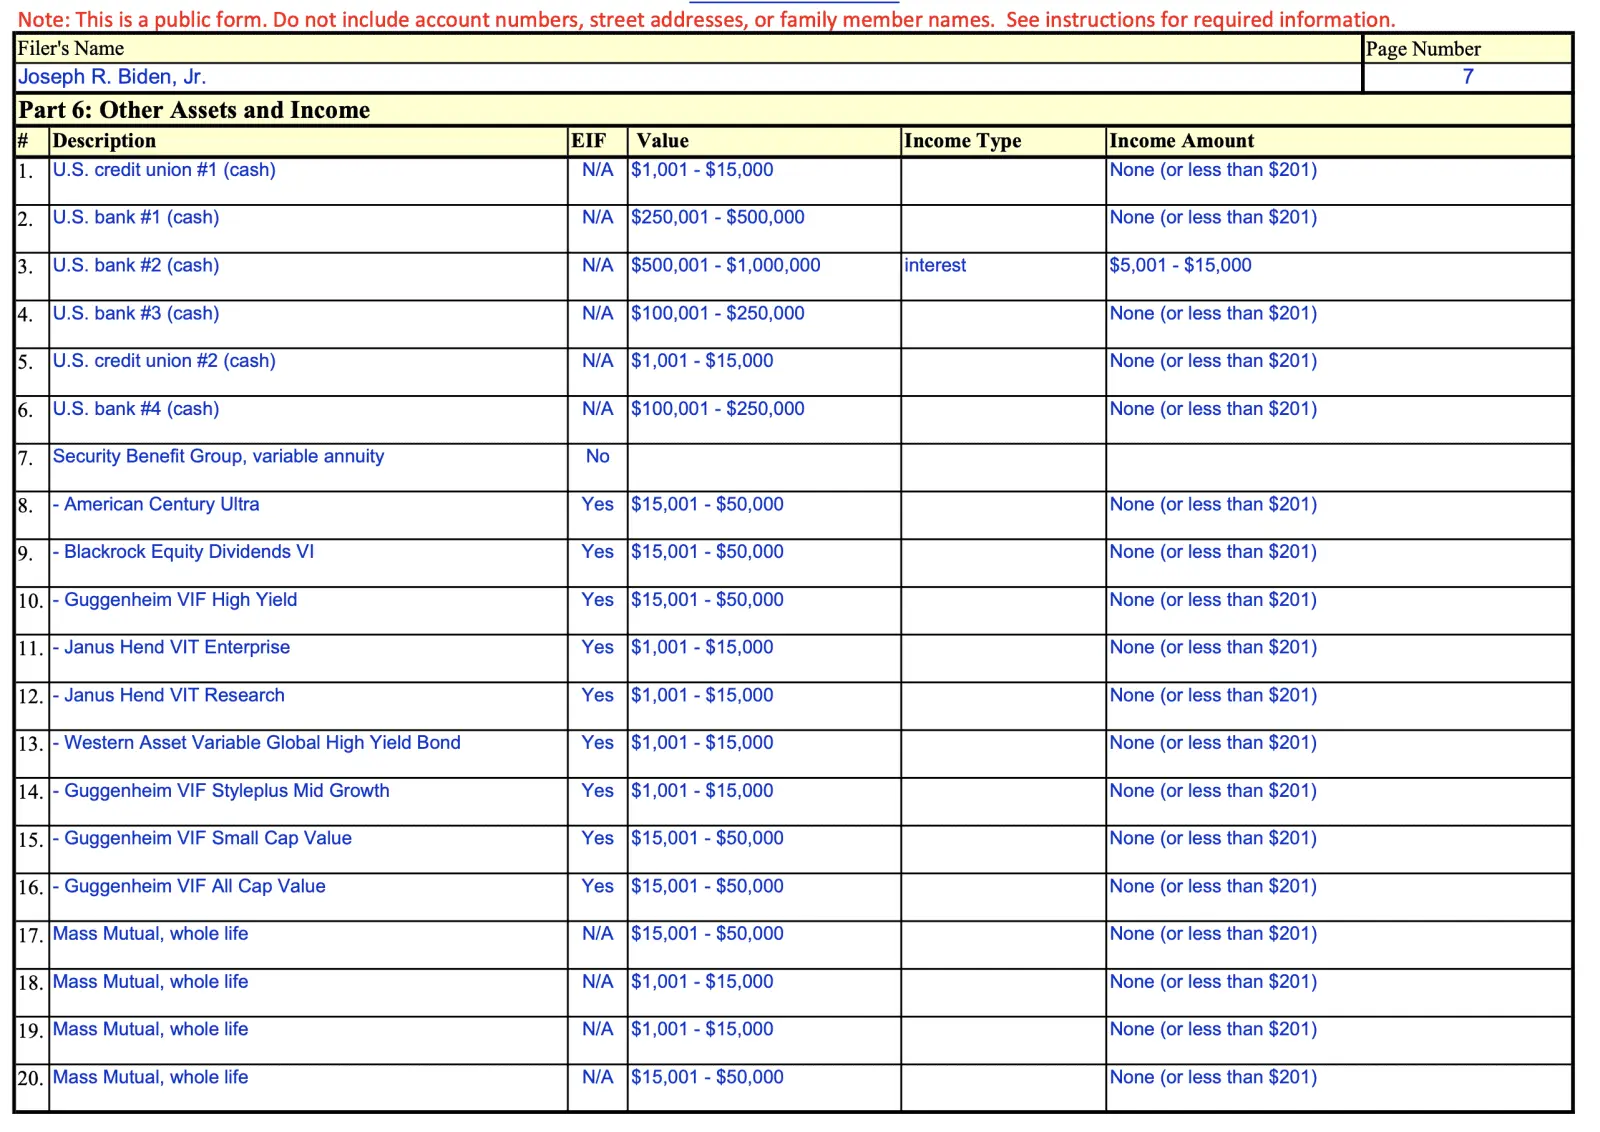This screenshot has width=1600, height=1132.
Task: Select the $5,001 - $15,000 income amount
Action: click(x=1180, y=266)
